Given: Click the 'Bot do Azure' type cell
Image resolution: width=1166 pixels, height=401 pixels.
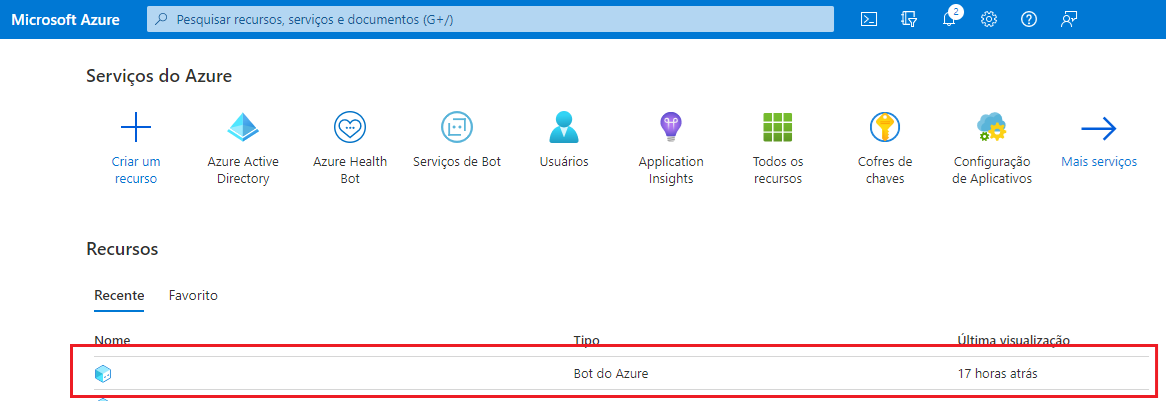Looking at the screenshot, I should [611, 374].
